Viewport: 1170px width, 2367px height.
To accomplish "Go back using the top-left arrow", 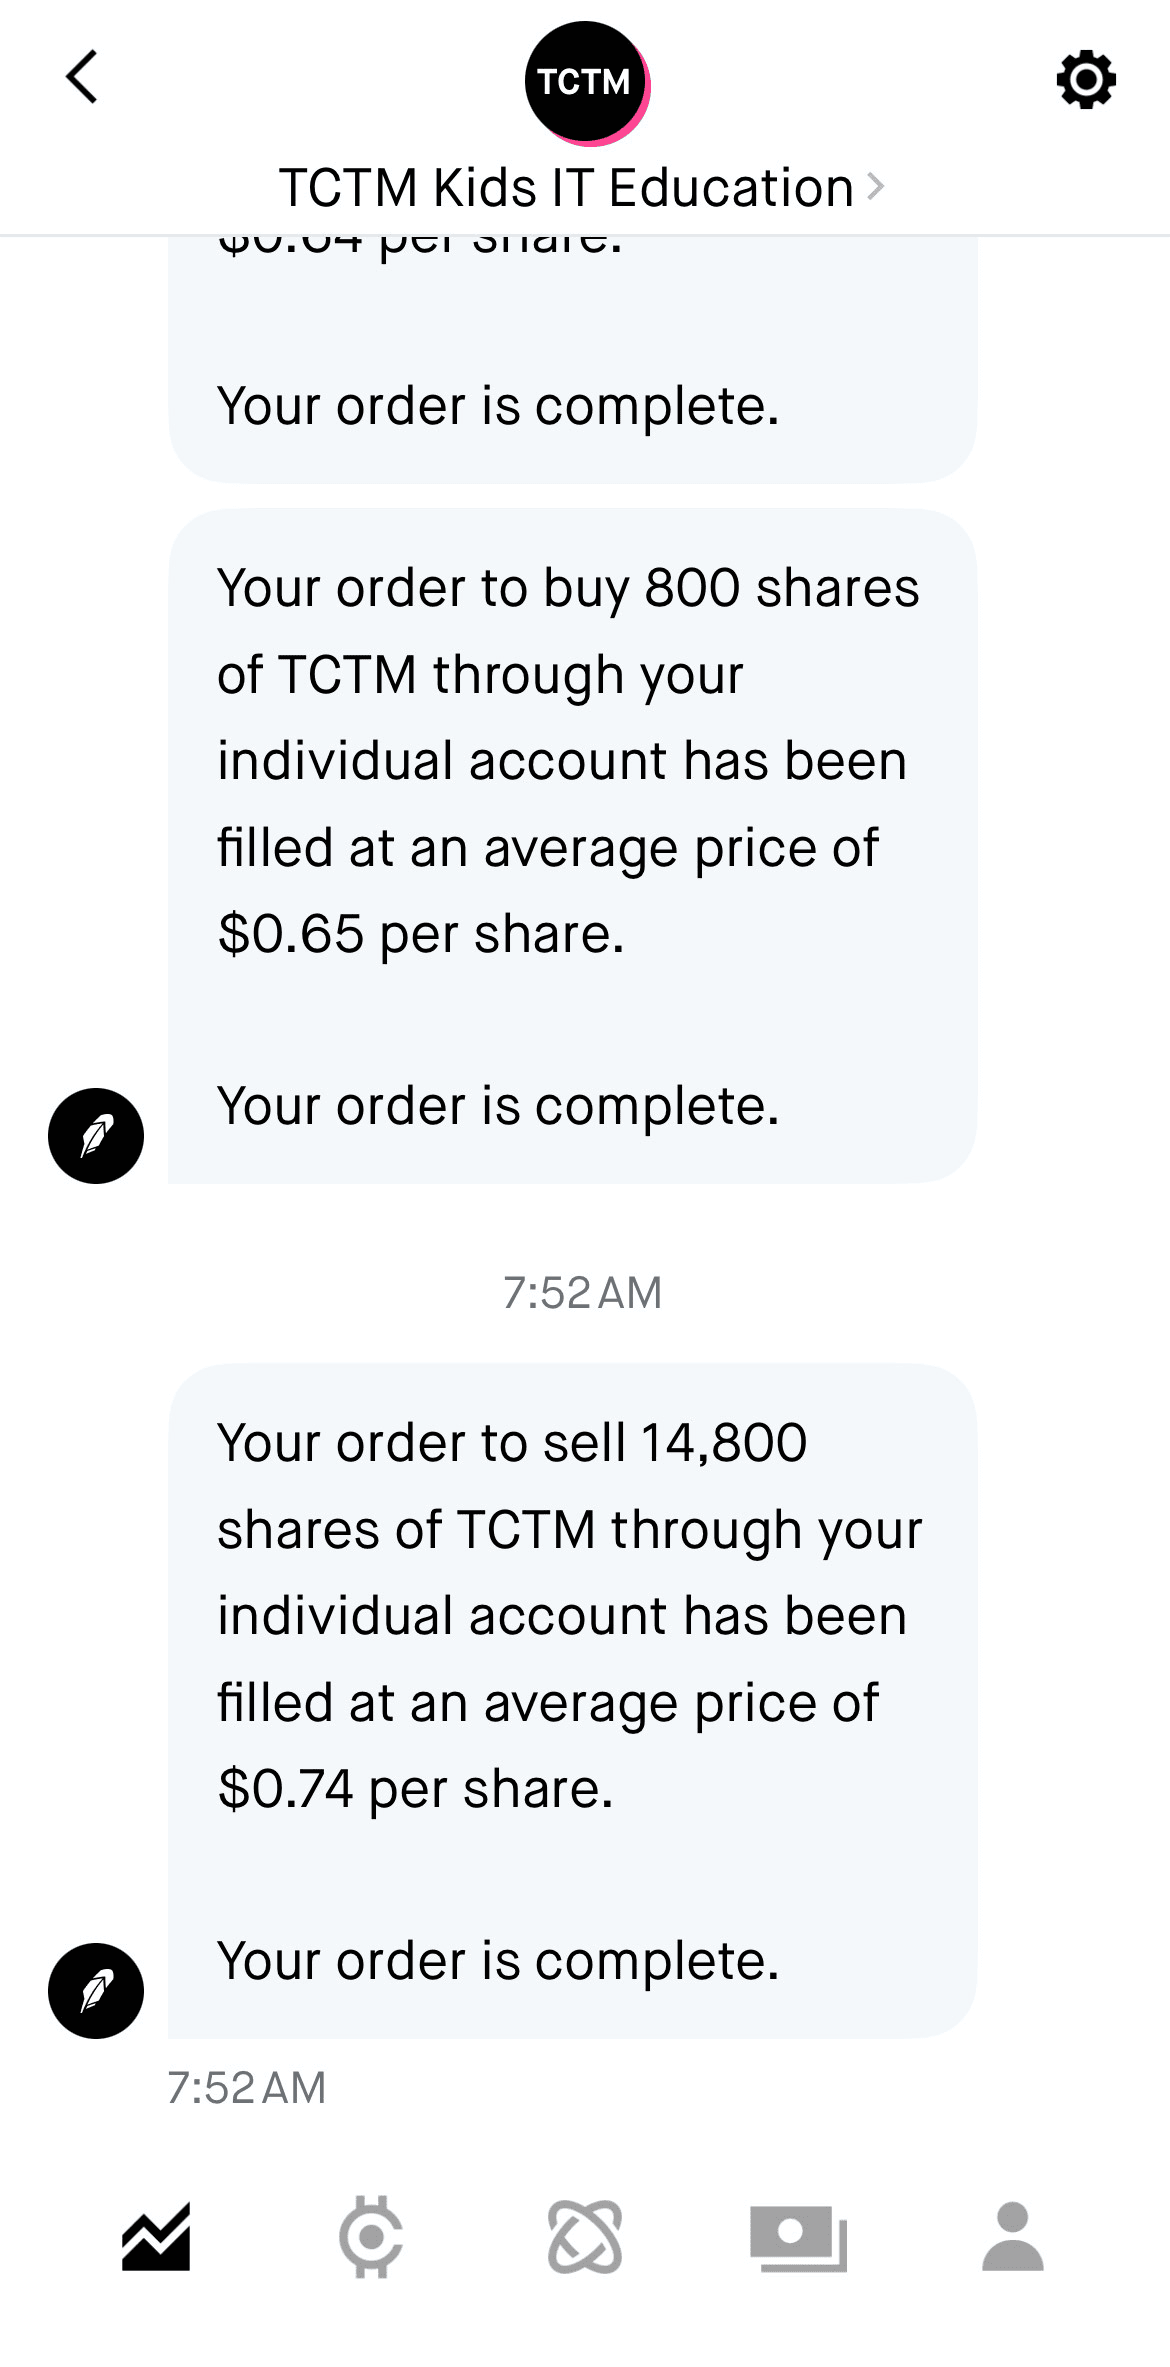I will pyautogui.click(x=82, y=77).
